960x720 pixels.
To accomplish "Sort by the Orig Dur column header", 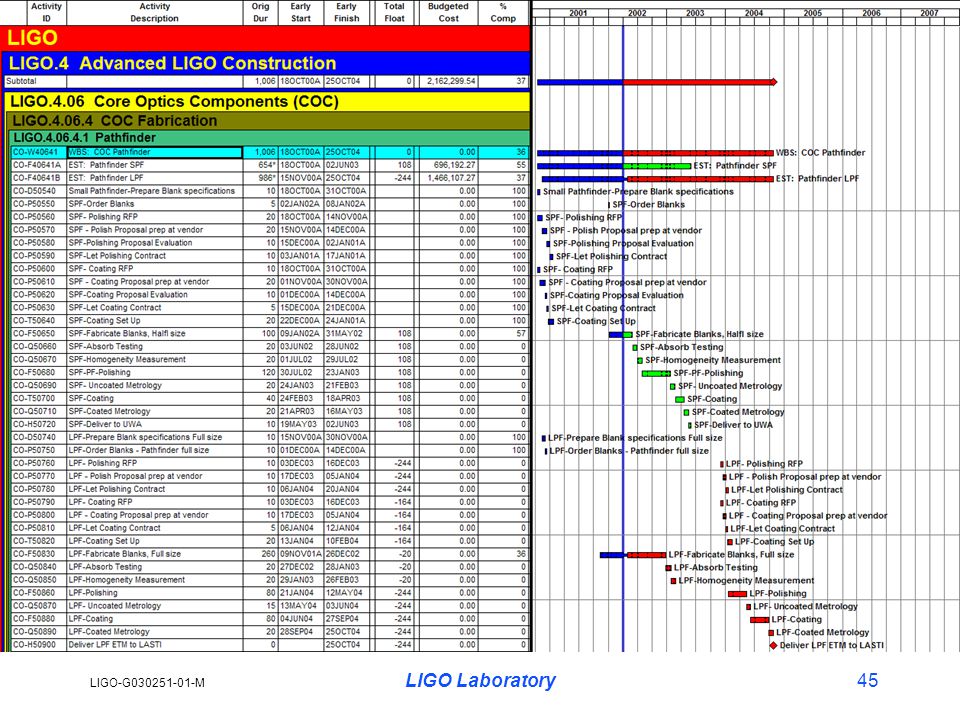I will click(x=260, y=13).
